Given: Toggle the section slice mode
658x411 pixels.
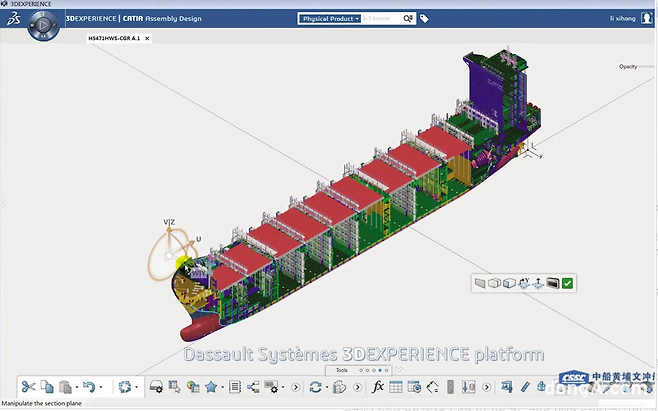Looking at the screenshot, I should click(494, 284).
